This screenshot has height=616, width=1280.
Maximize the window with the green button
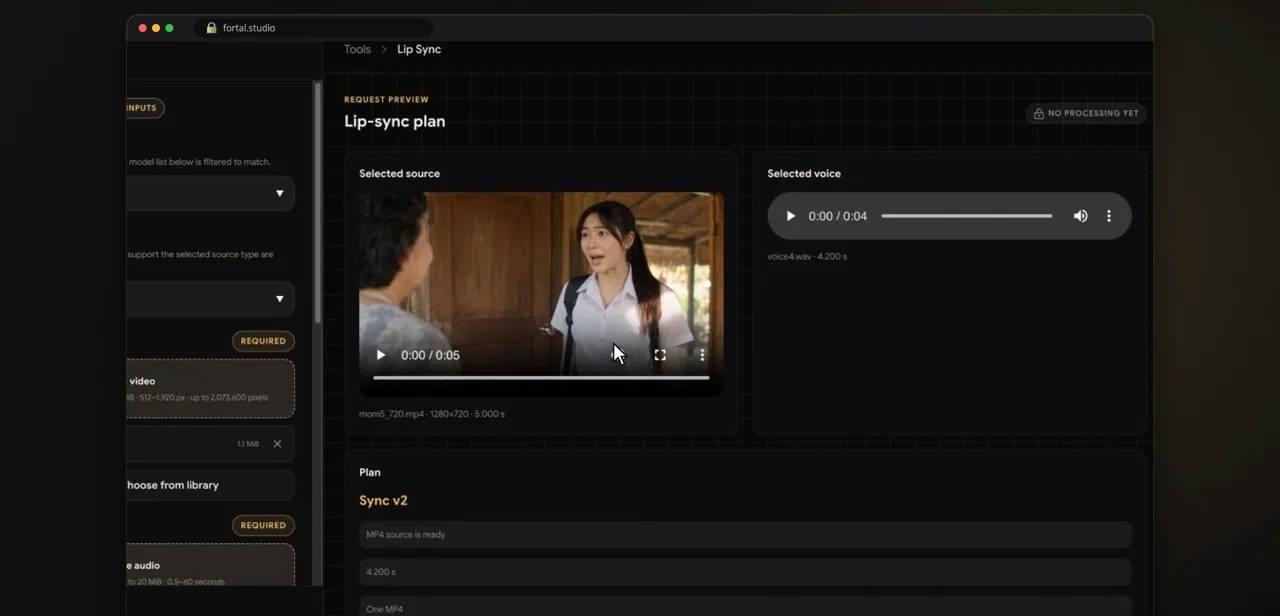[x=169, y=28]
